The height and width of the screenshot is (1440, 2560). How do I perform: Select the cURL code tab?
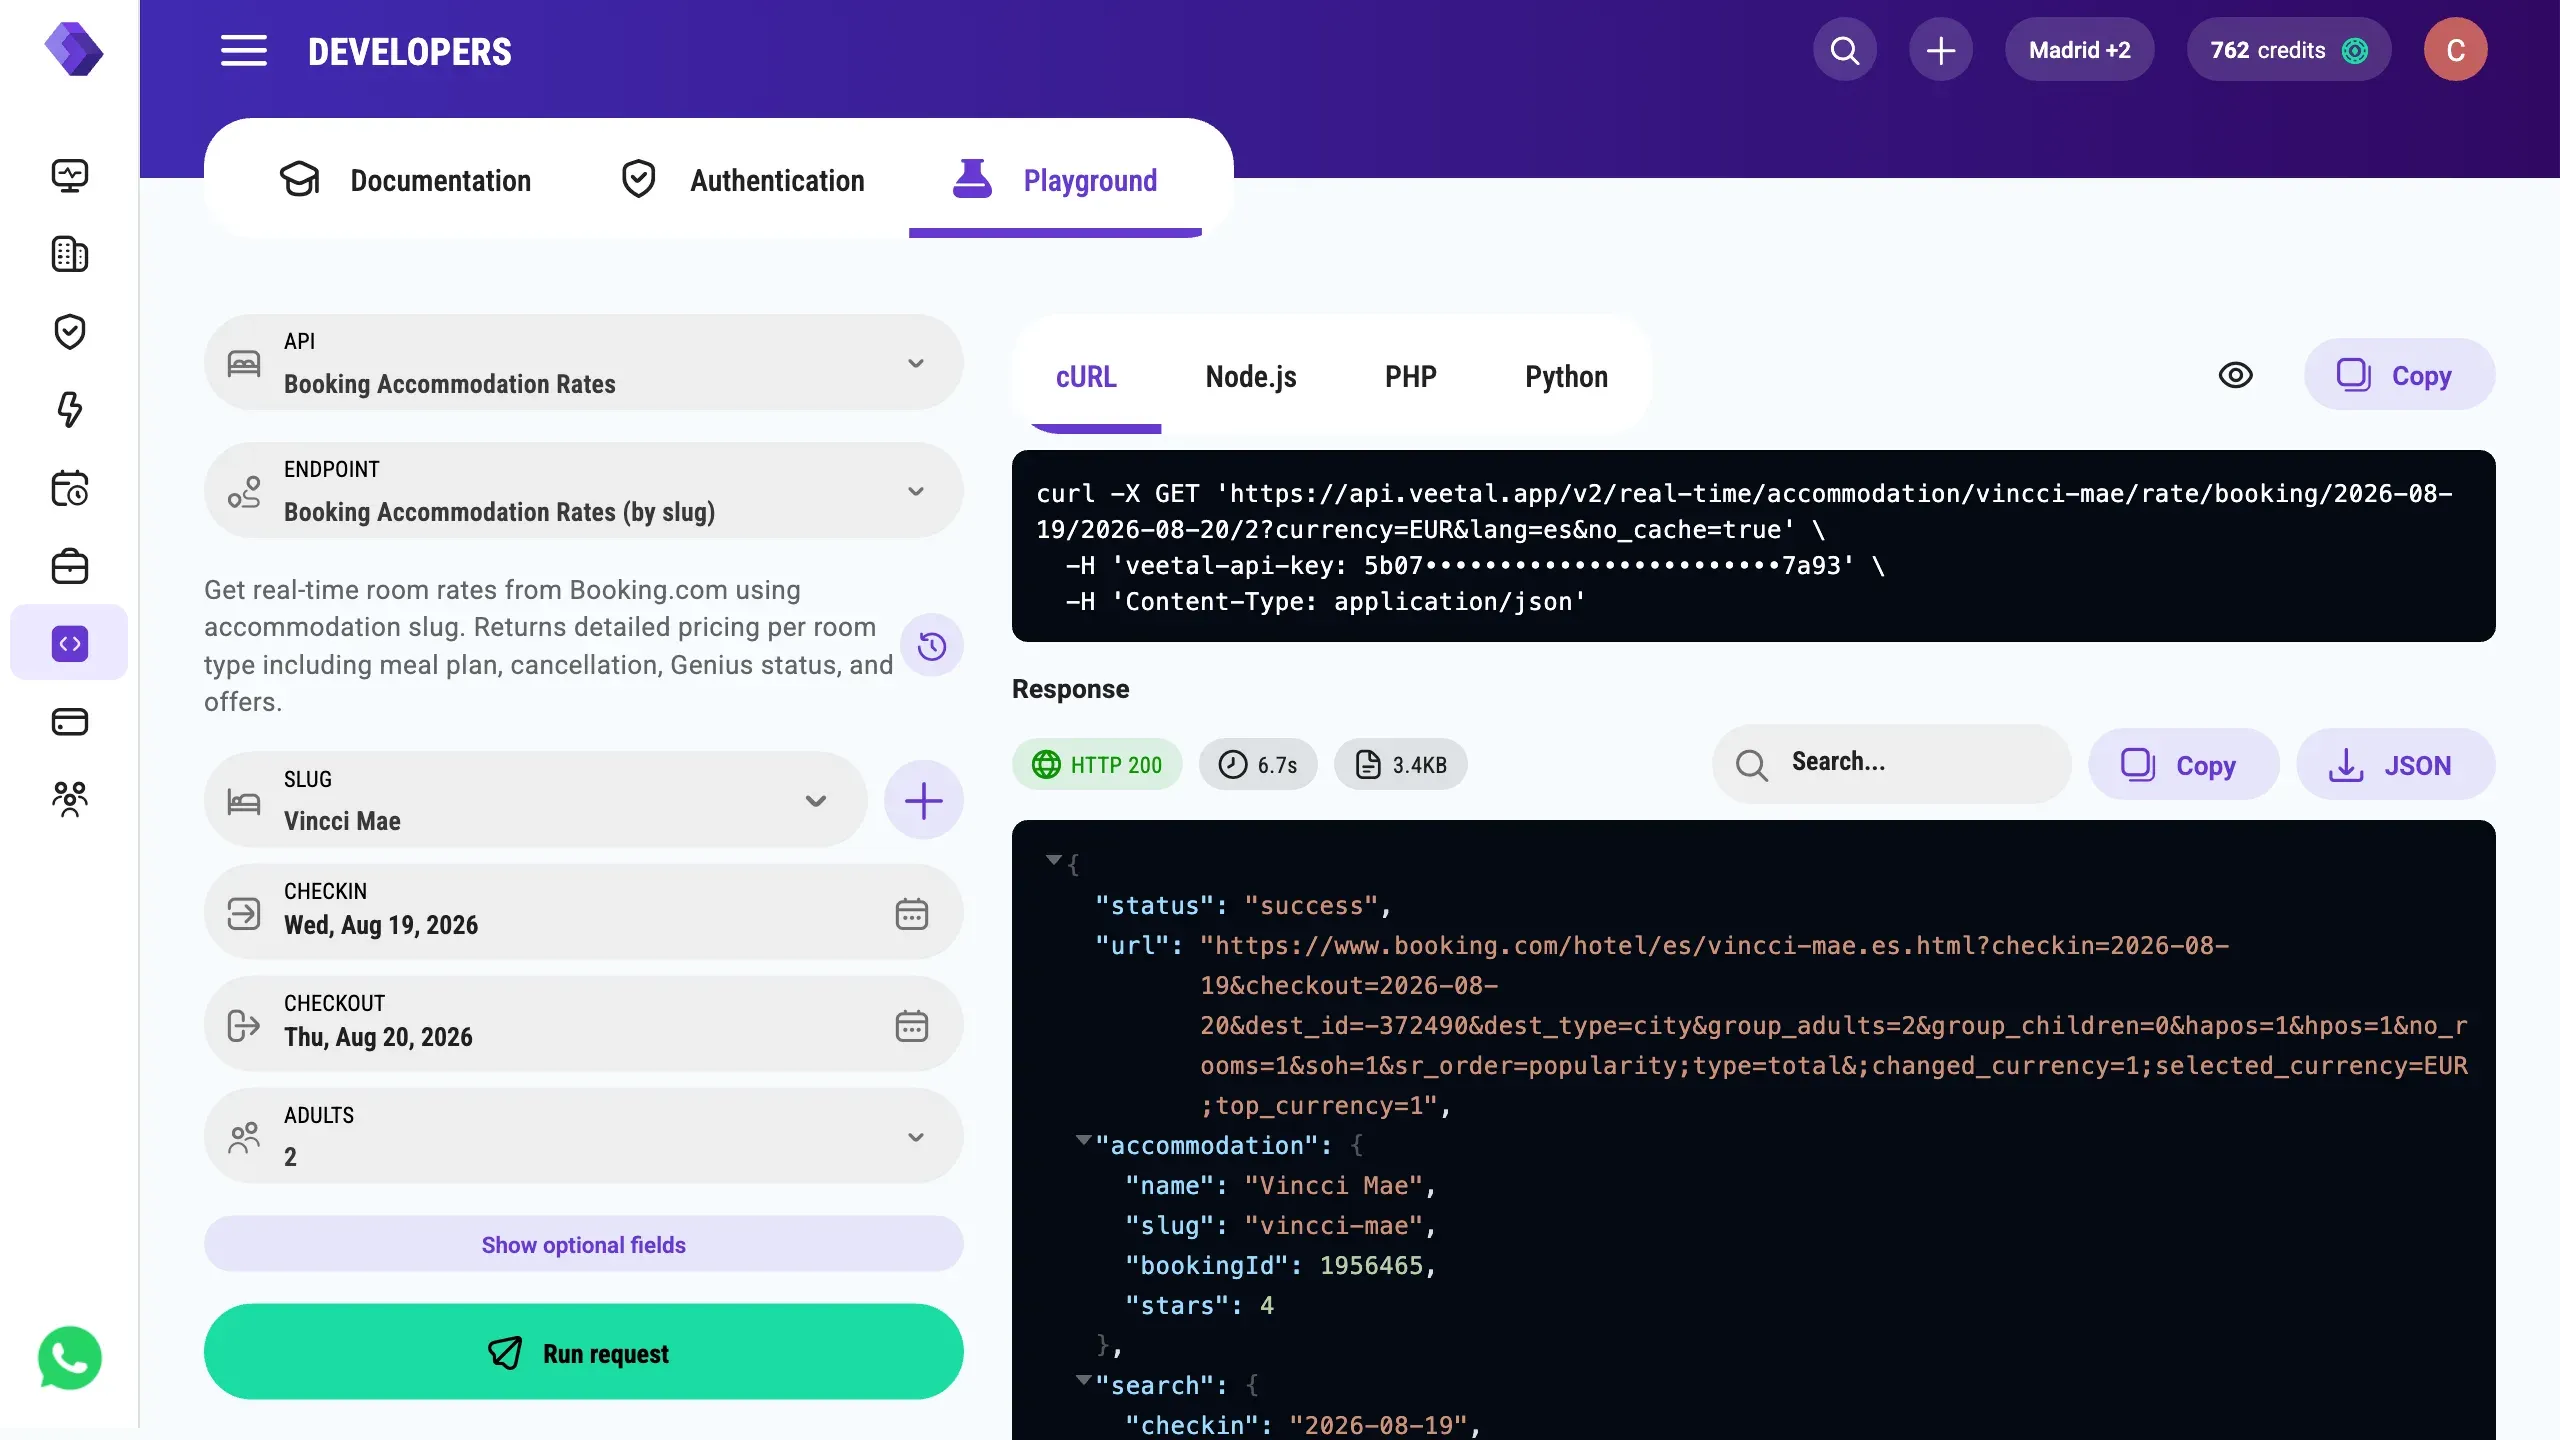click(x=1086, y=377)
